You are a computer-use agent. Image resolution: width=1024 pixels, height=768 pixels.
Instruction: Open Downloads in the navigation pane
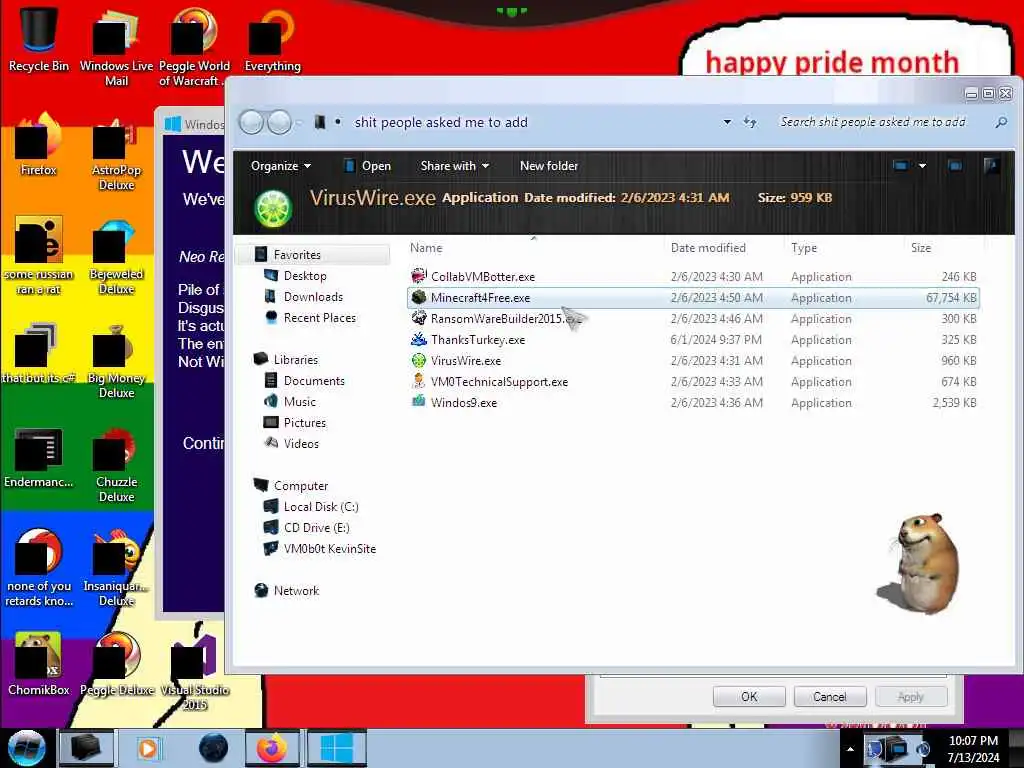click(x=313, y=296)
